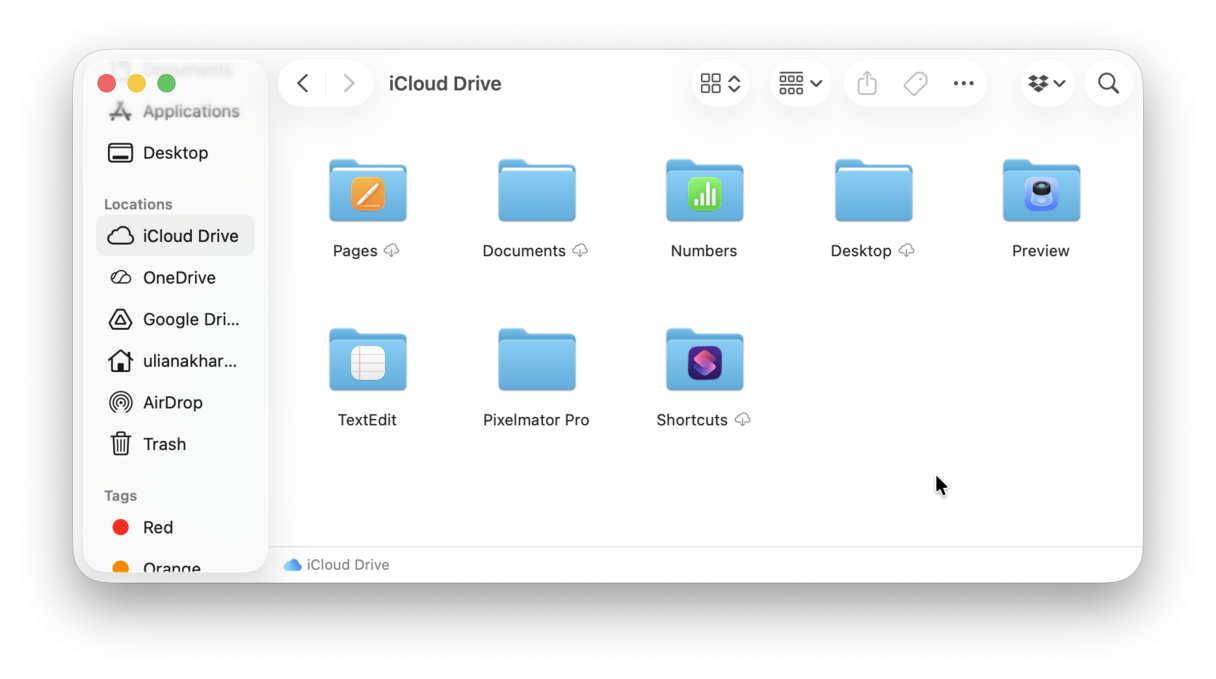Open the Dropbox status dropdown

(1046, 83)
